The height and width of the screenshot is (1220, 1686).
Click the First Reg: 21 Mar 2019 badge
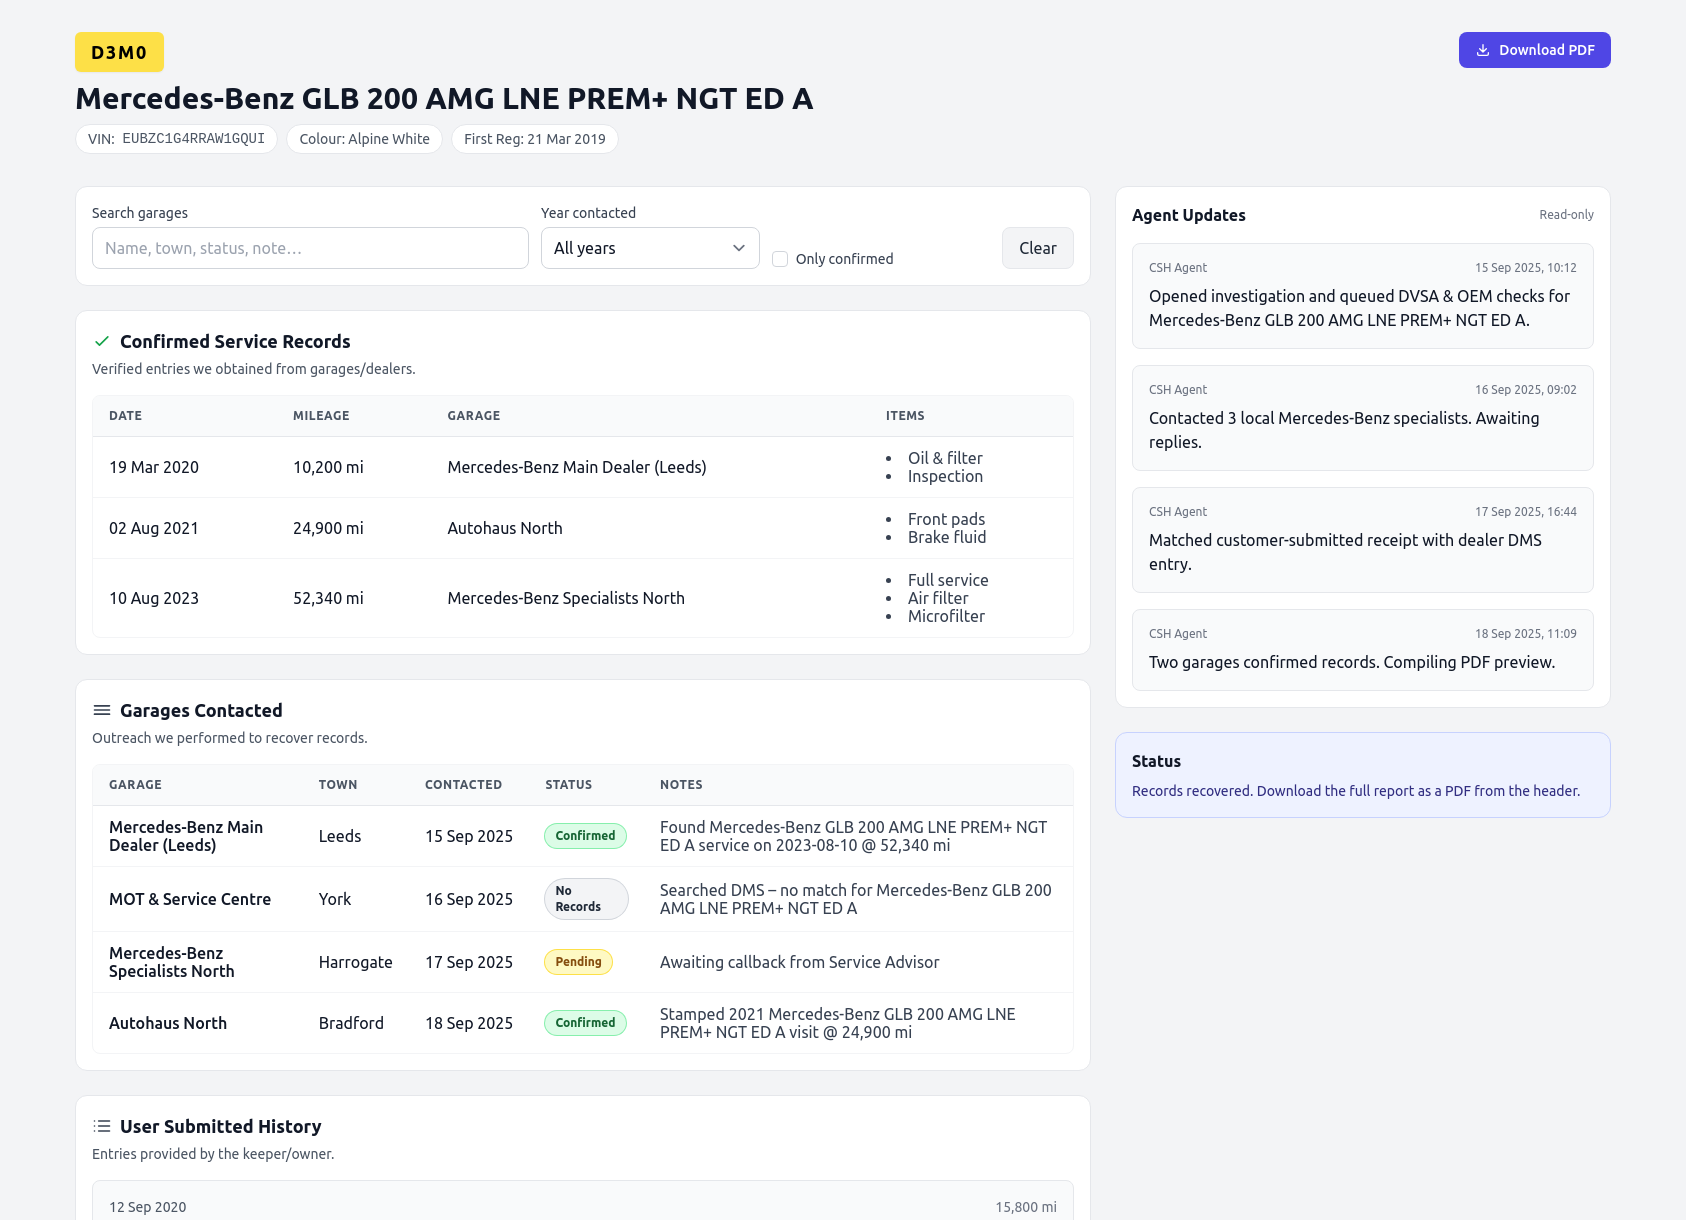[535, 139]
